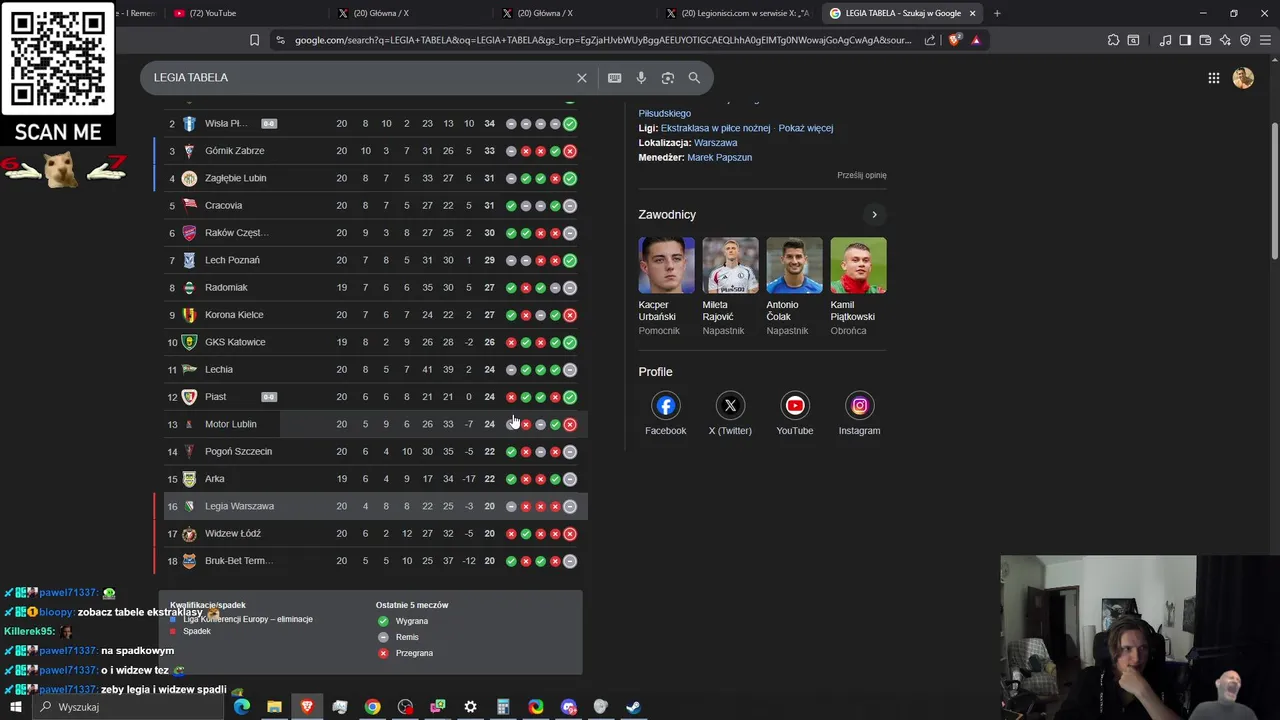This screenshot has width=1280, height=720.
Task: Open the browser main hamburger menu
Action: tap(1265, 40)
